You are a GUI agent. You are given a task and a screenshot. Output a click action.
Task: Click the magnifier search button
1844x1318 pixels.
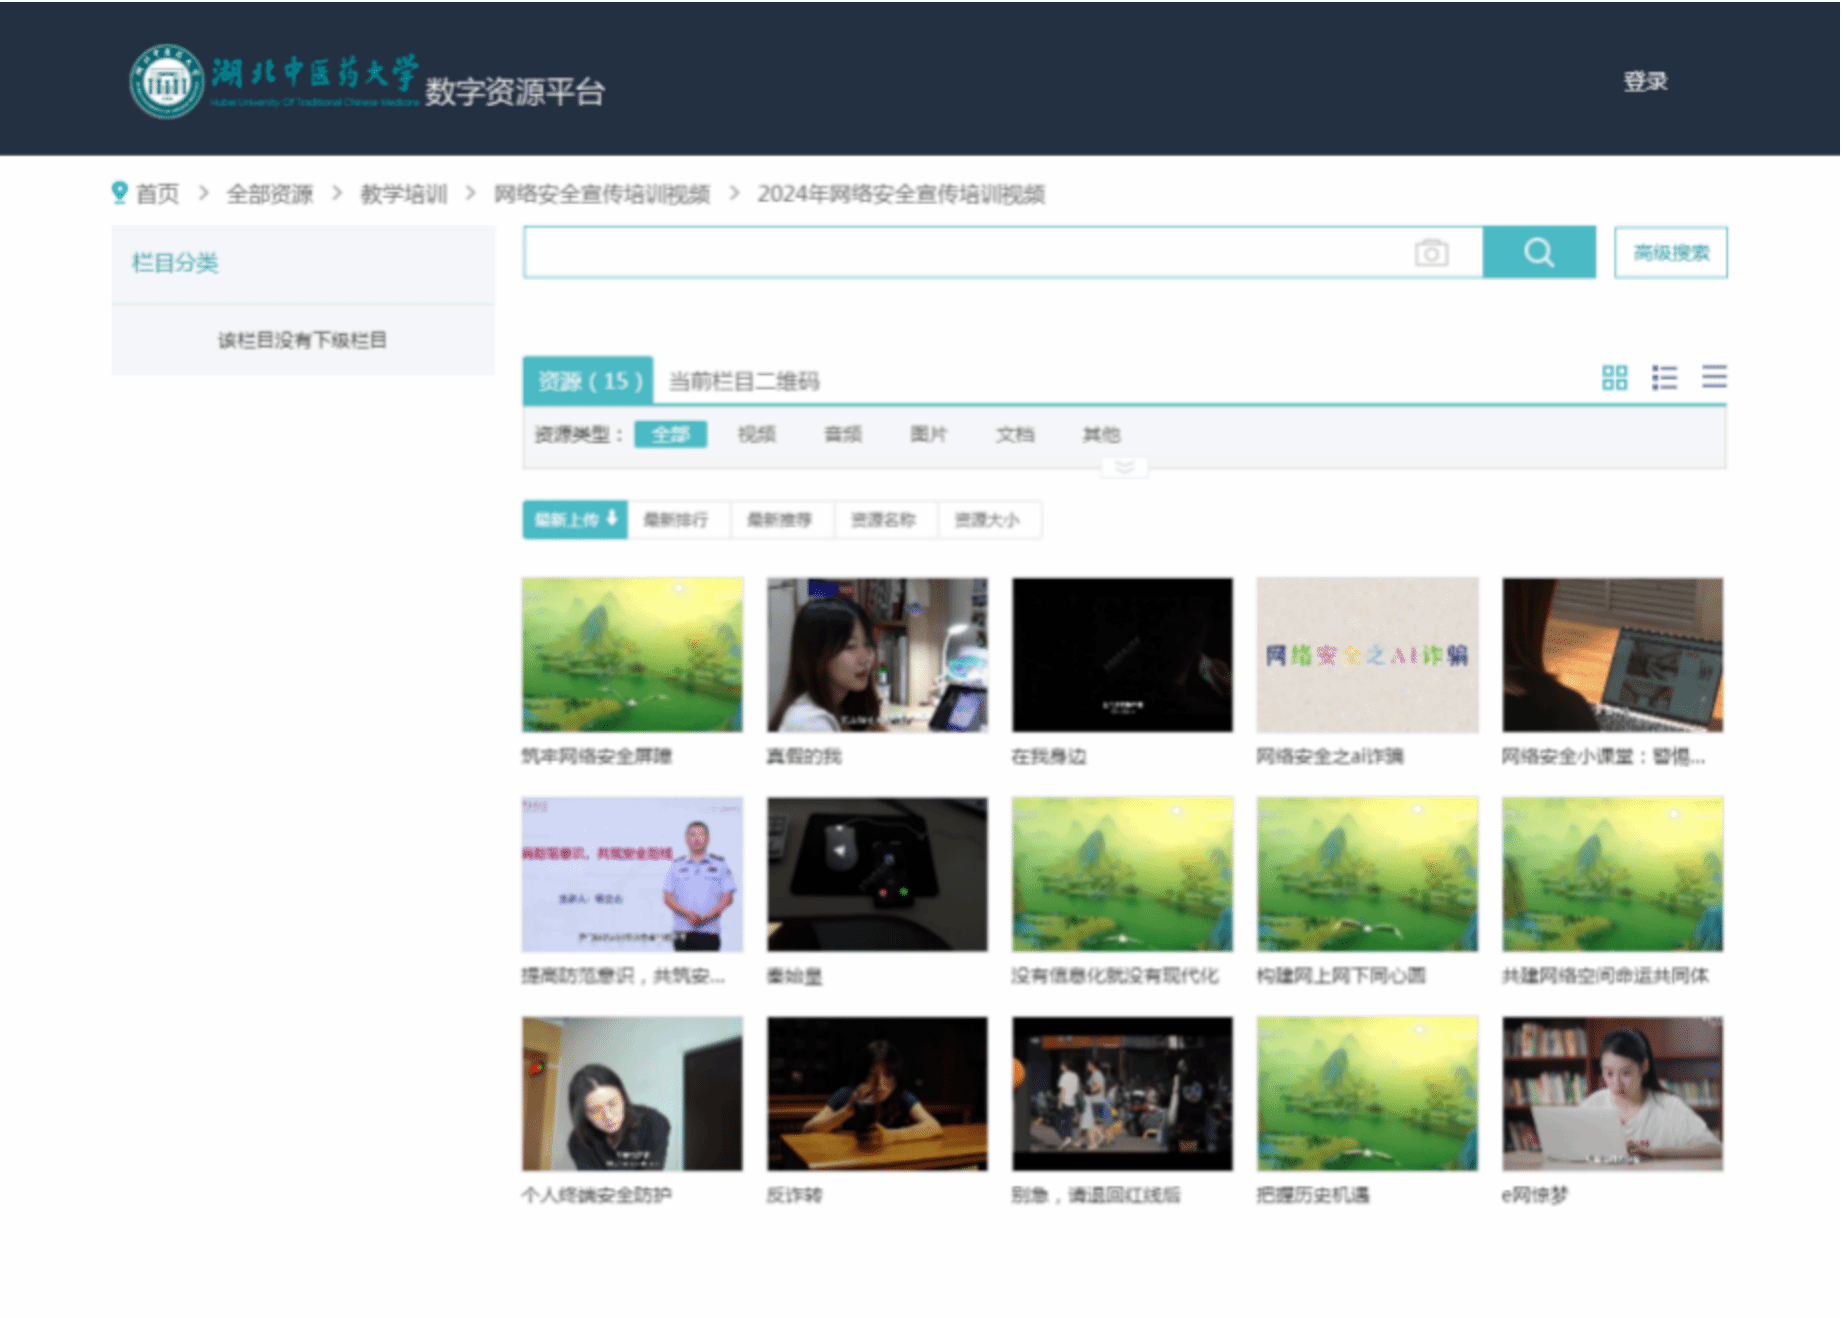point(1538,252)
